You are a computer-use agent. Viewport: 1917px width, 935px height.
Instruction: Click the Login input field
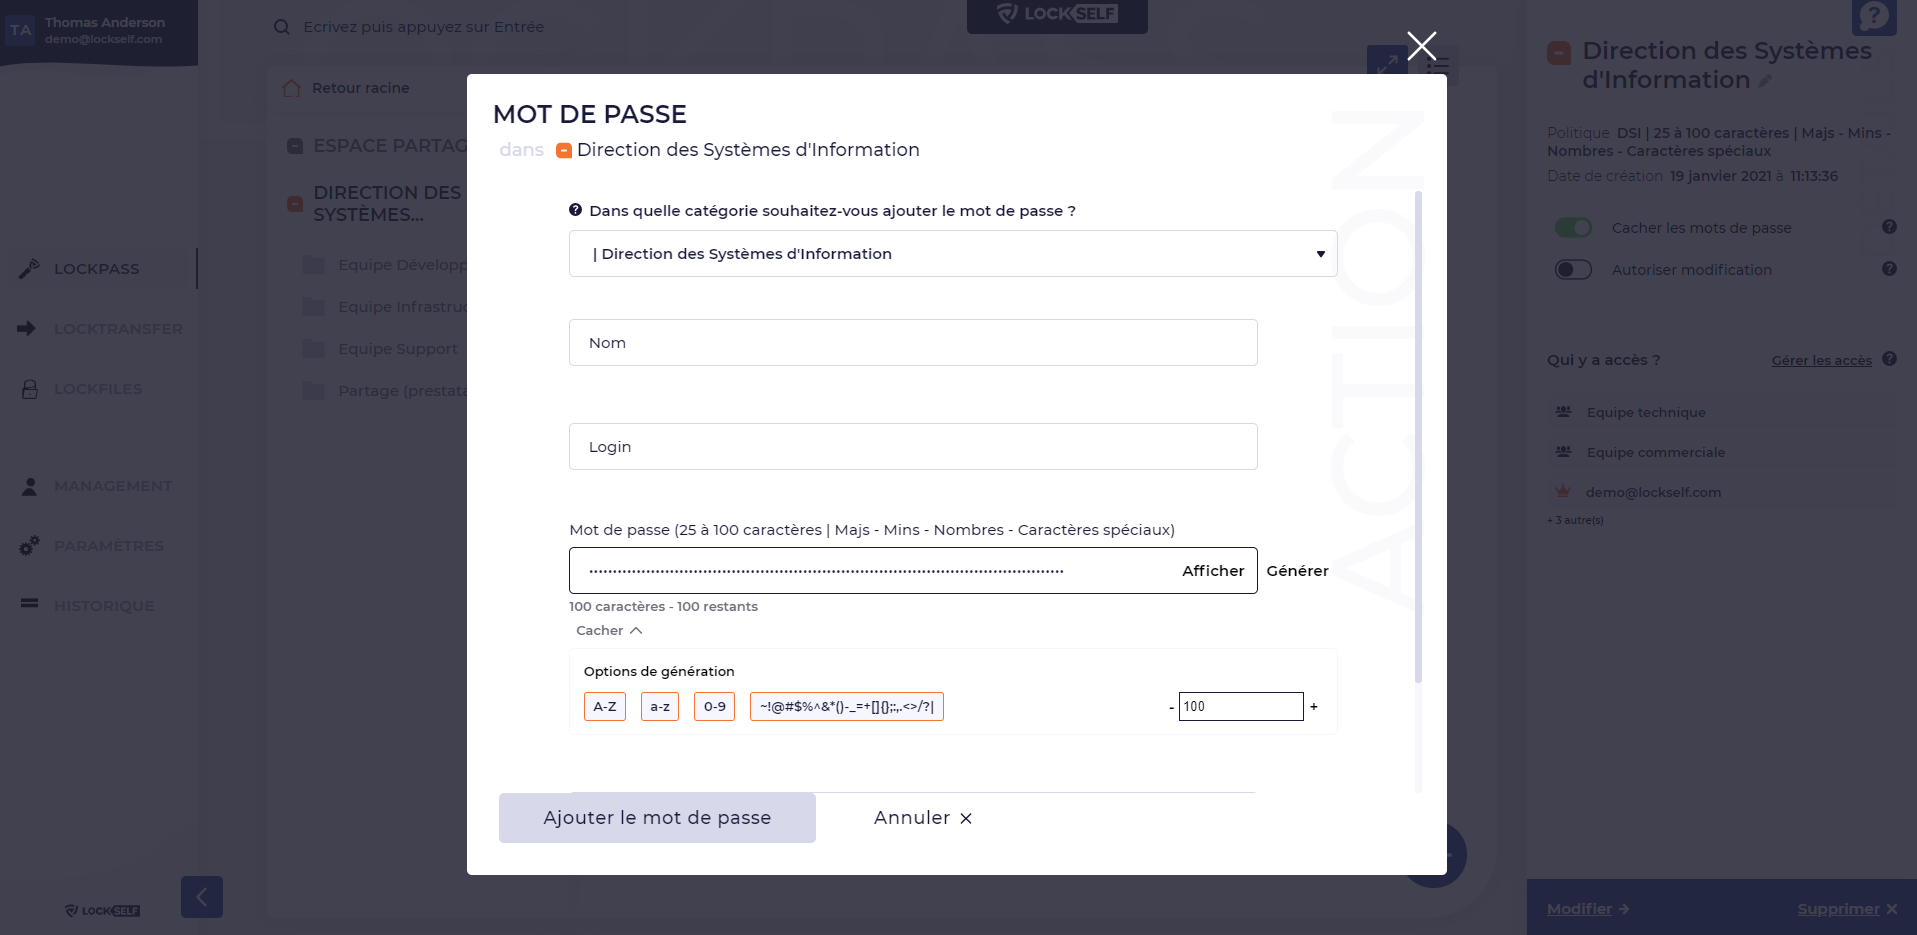click(913, 447)
